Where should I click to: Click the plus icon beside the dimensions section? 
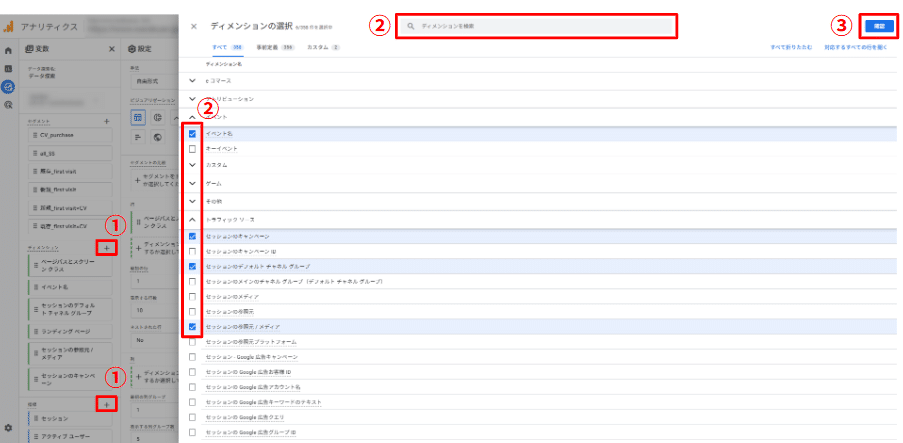107,246
